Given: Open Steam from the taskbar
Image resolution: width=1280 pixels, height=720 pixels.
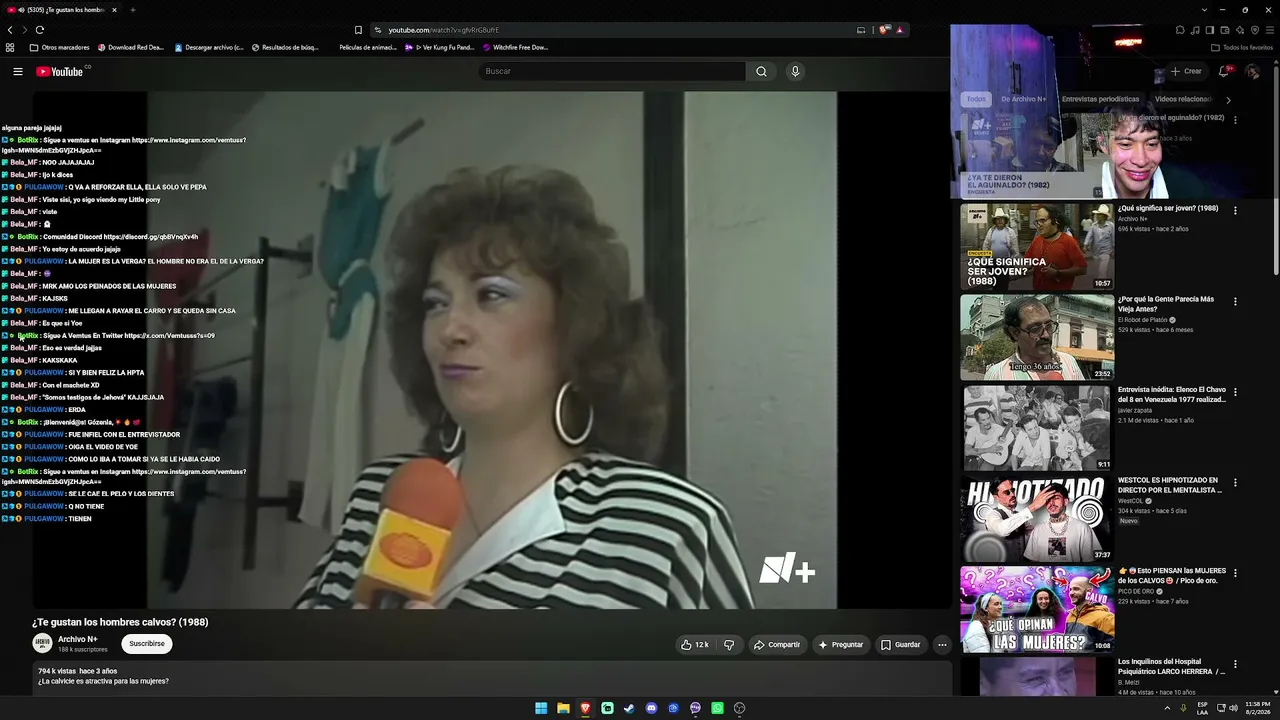Looking at the screenshot, I should pos(629,708).
